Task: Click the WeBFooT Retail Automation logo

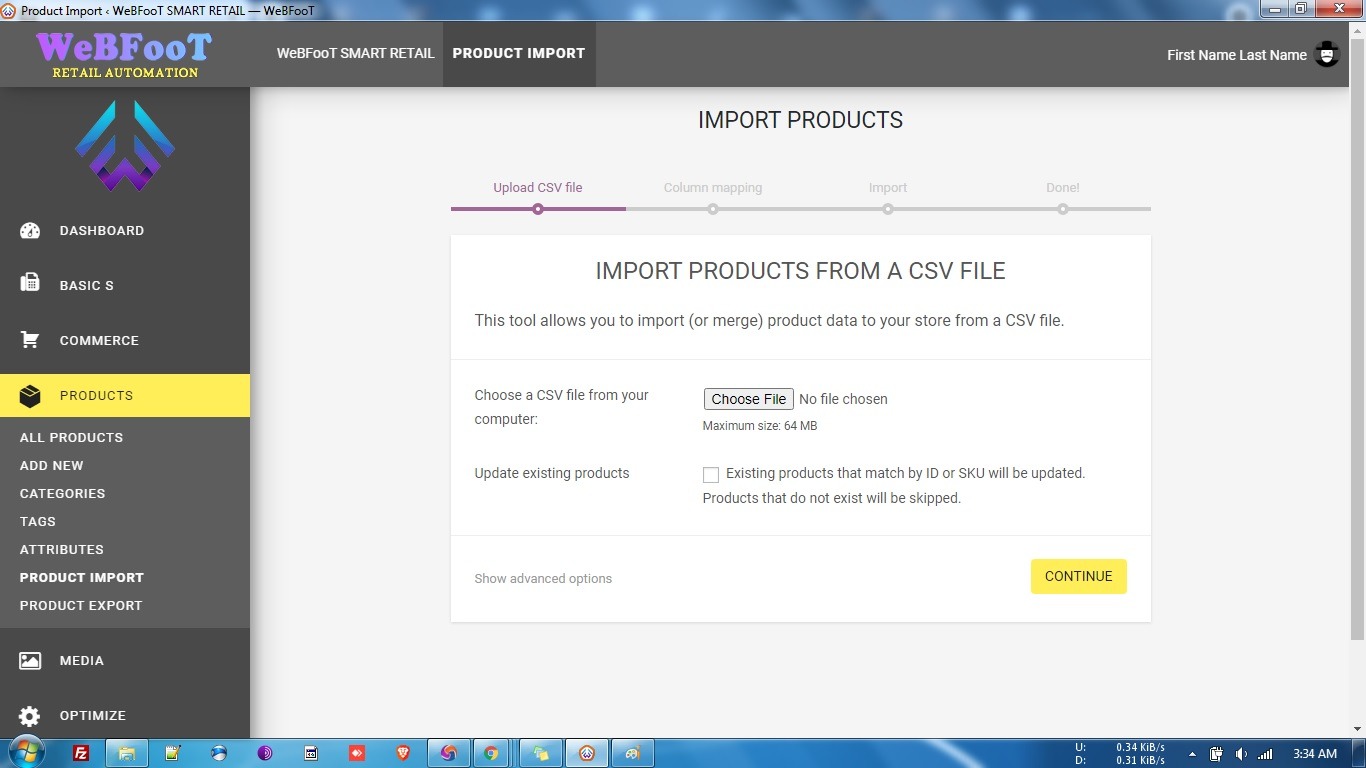Action: pyautogui.click(x=124, y=54)
